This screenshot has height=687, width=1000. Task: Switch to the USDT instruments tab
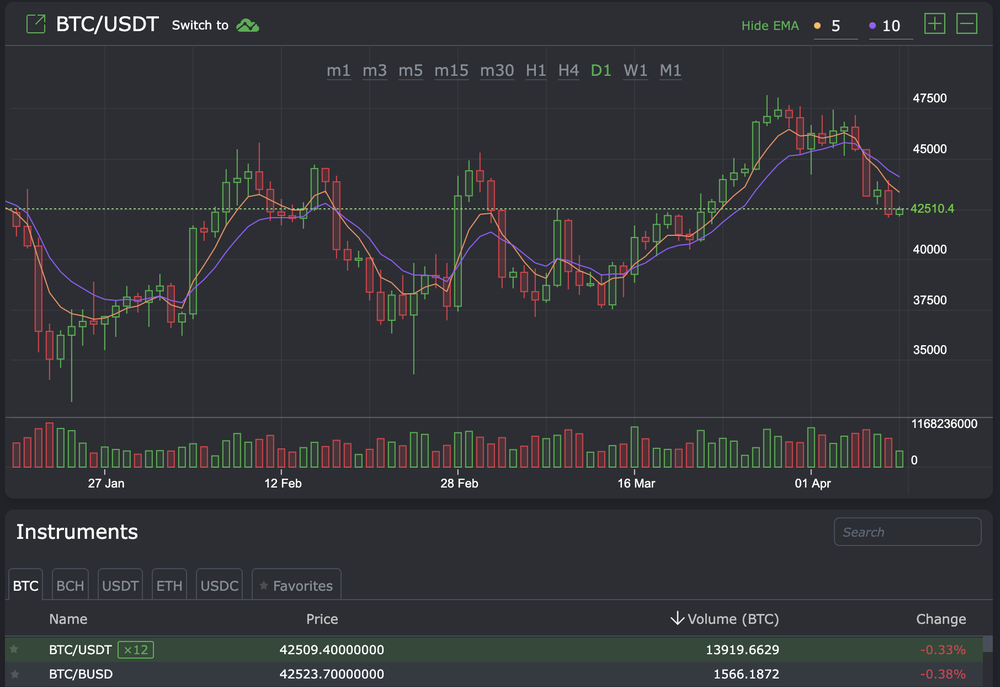point(121,585)
